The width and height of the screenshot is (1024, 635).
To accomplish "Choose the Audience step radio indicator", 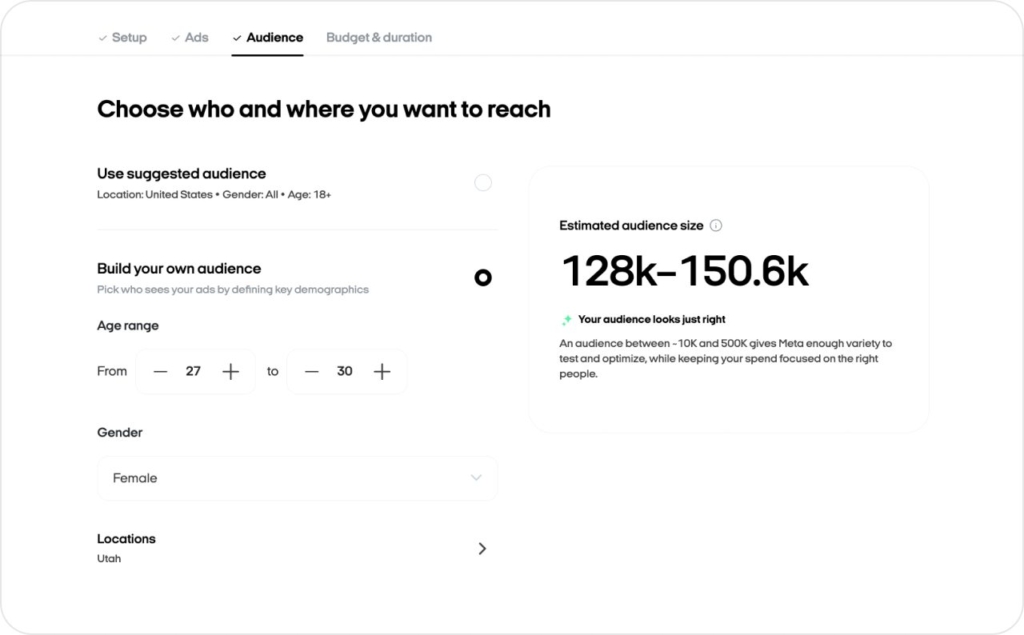I will [x=237, y=37].
